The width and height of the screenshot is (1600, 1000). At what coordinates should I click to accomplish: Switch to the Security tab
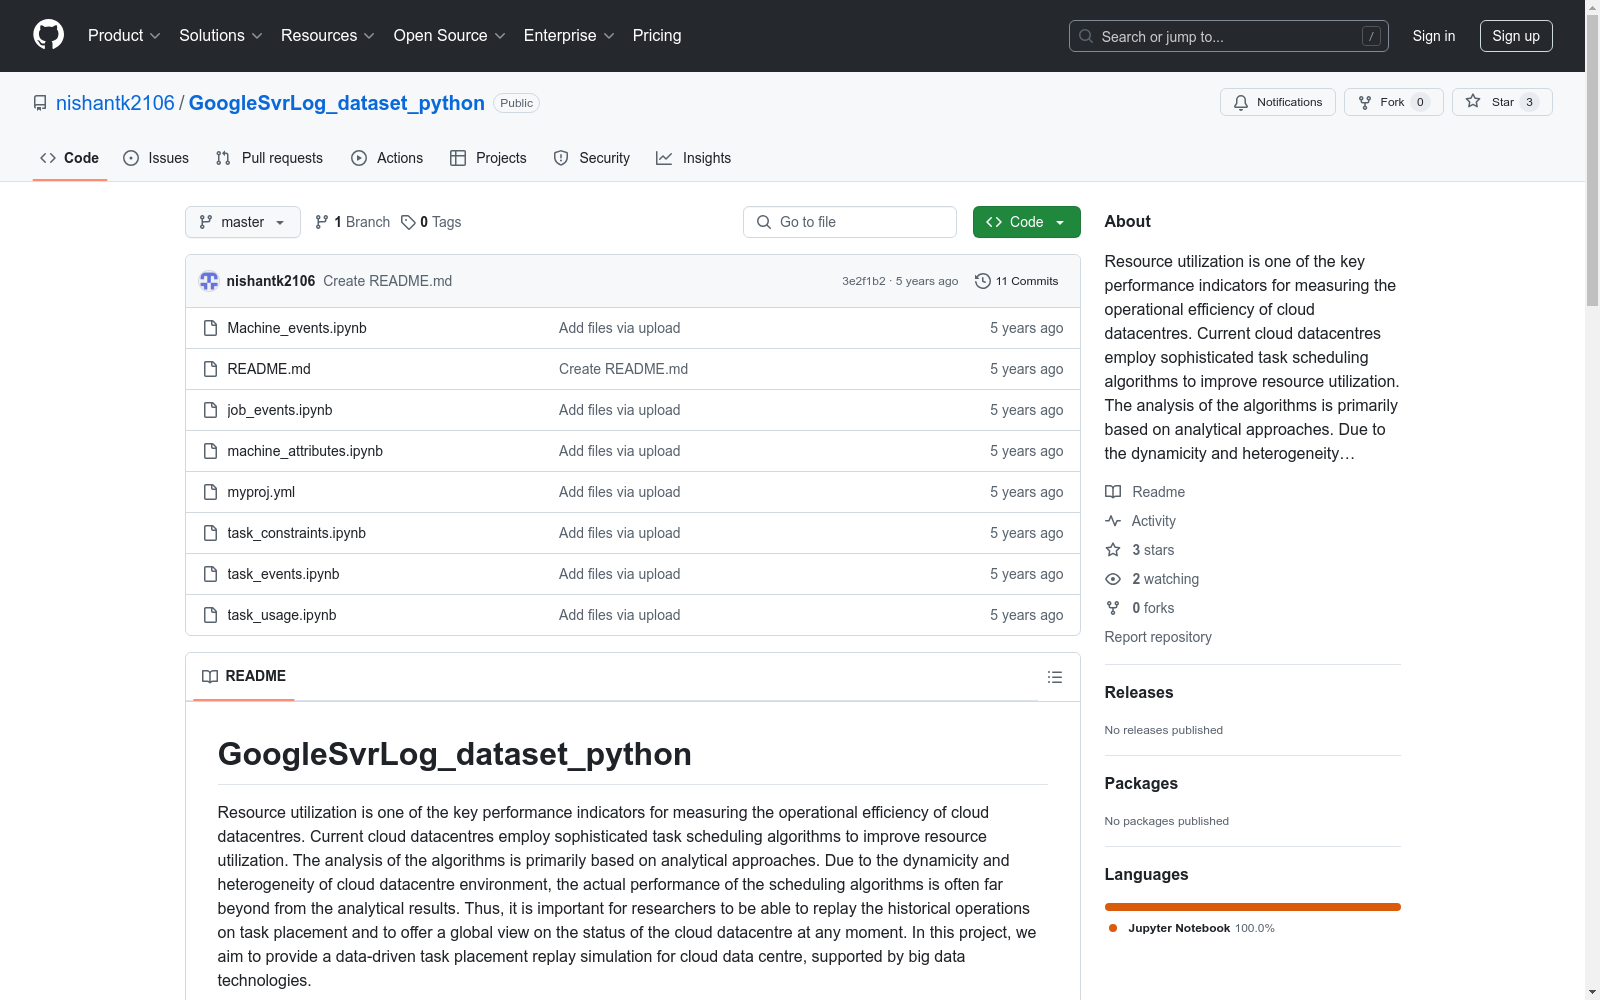[592, 158]
